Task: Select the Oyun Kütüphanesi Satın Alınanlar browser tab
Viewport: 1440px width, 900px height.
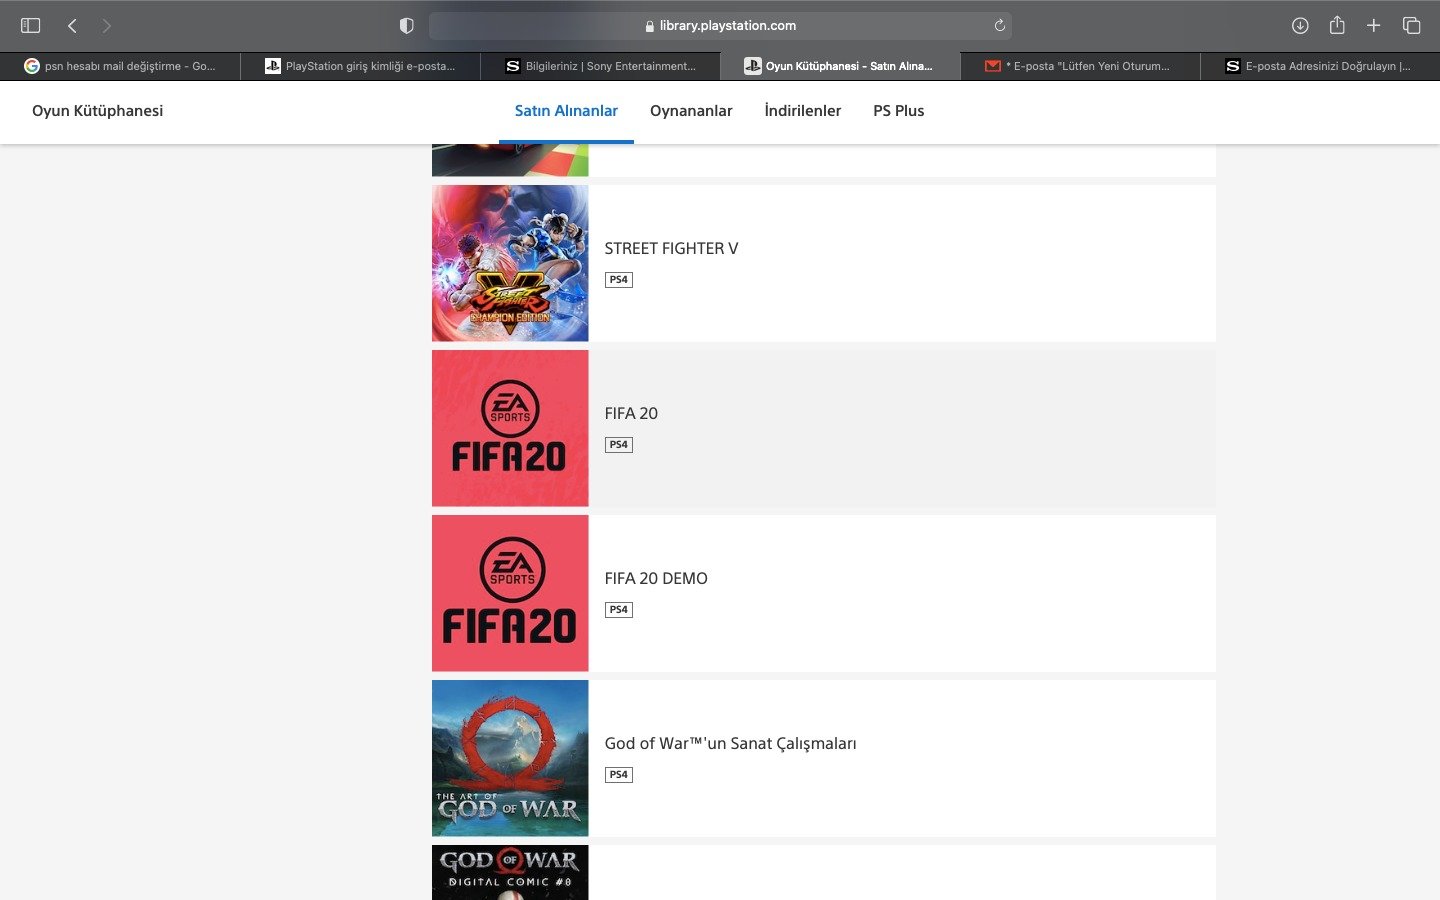Action: coord(840,66)
